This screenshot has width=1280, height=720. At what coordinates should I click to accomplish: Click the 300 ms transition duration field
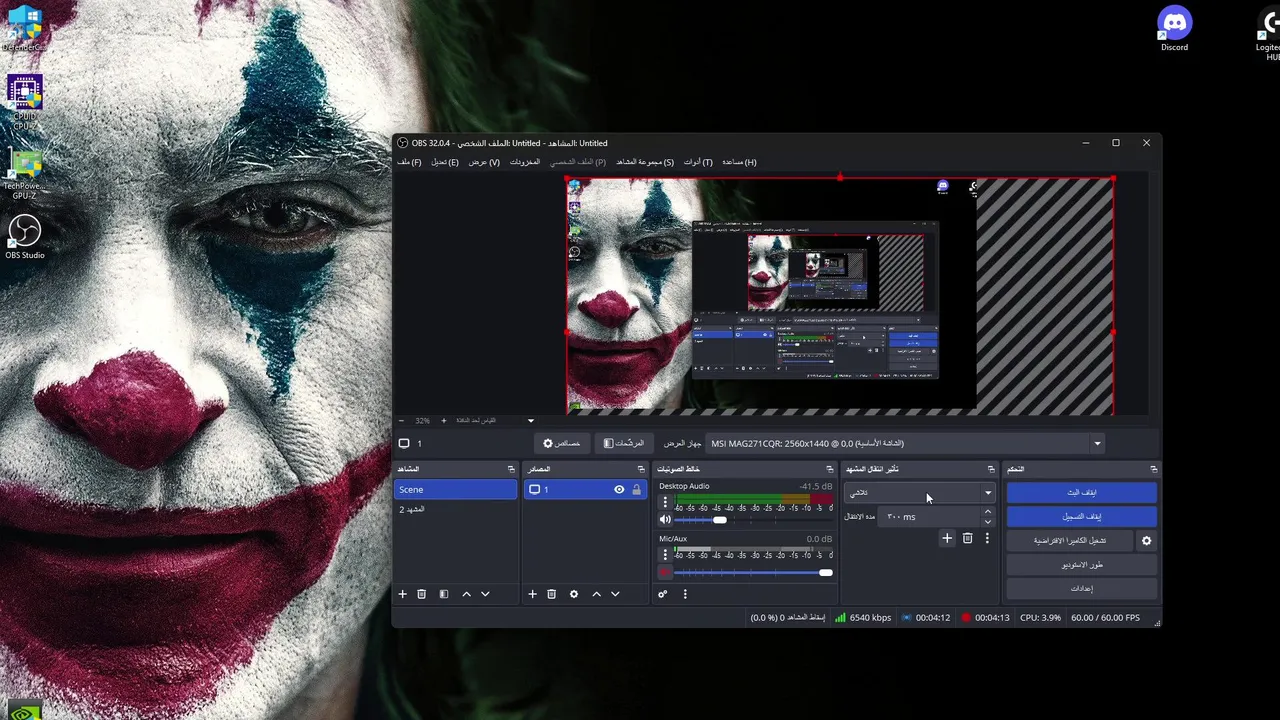[x=931, y=517]
